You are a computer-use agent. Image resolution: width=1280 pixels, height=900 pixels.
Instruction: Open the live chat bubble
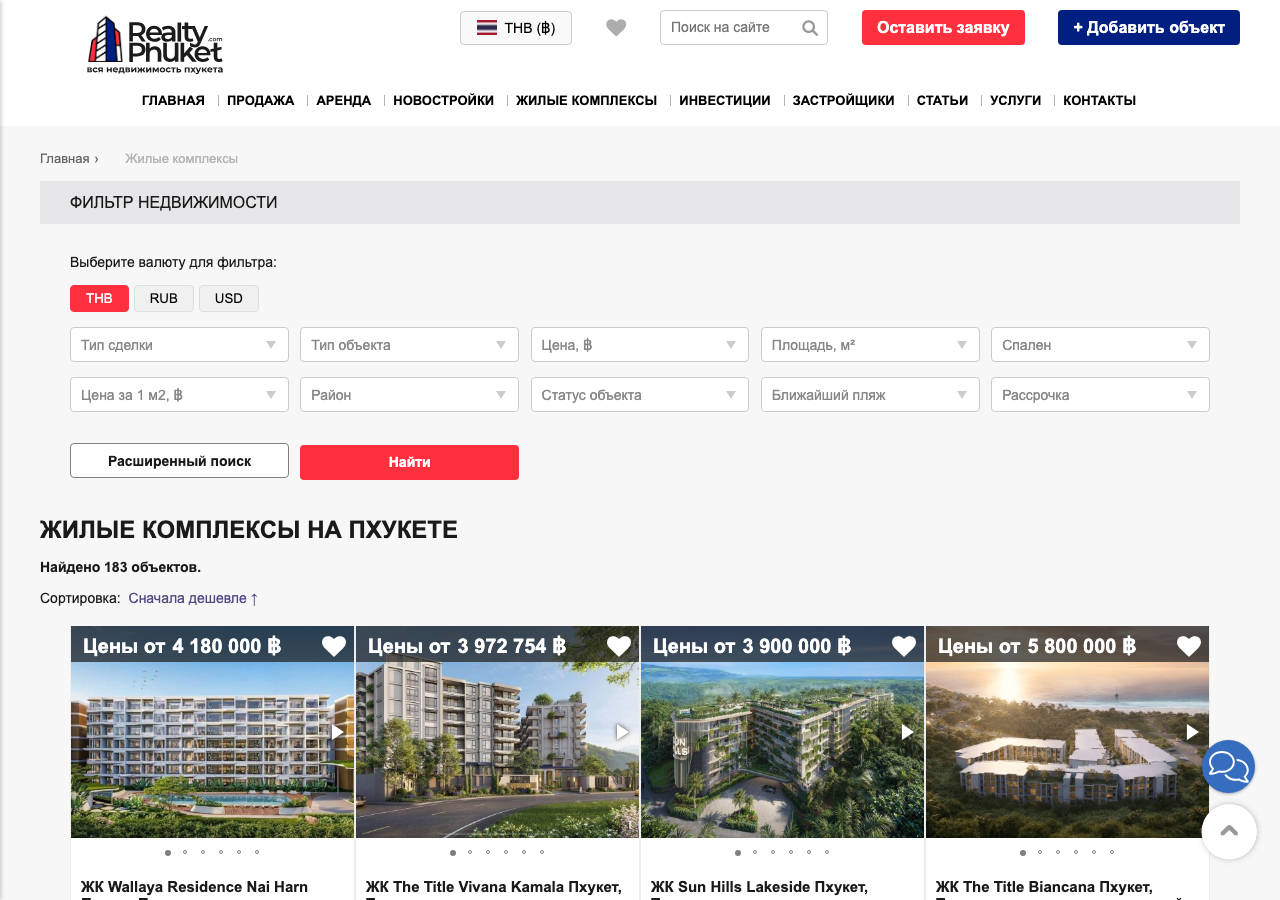[1228, 767]
